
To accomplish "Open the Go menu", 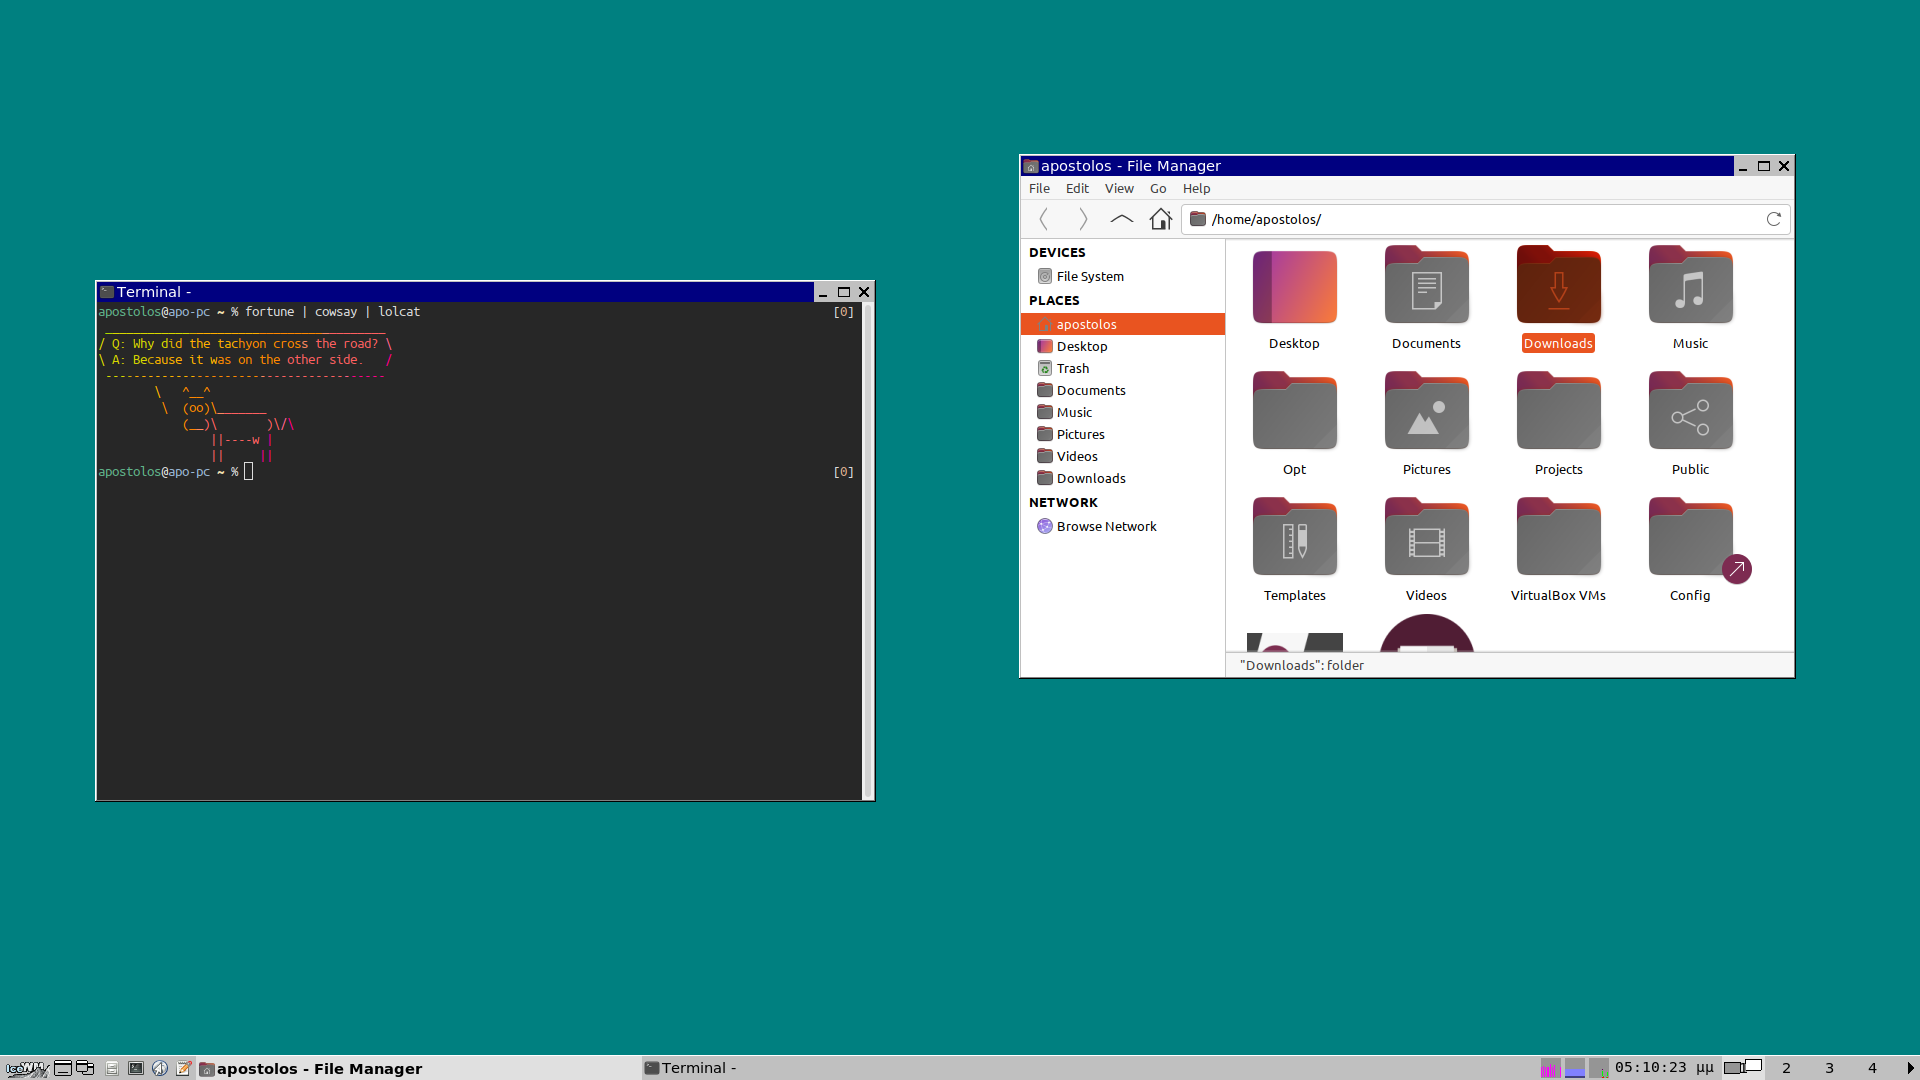I will point(1157,188).
